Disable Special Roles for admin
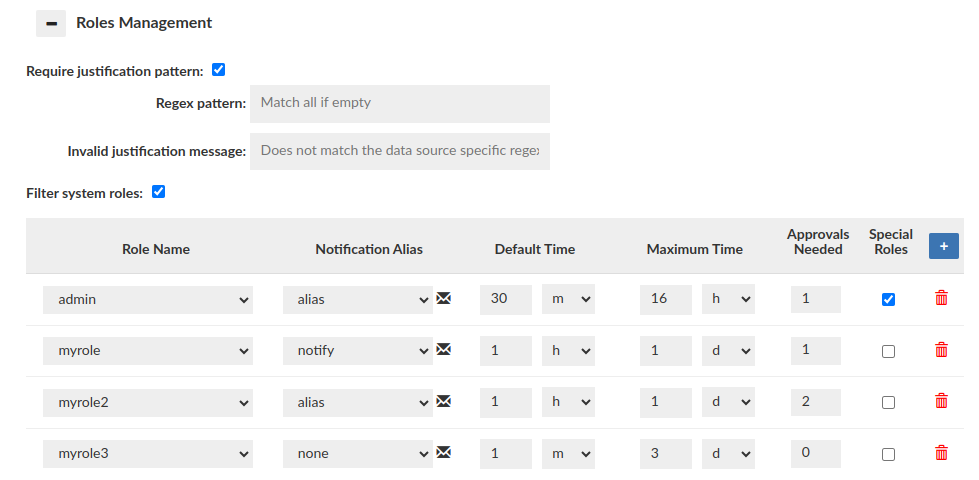The image size is (979, 480). tap(889, 299)
